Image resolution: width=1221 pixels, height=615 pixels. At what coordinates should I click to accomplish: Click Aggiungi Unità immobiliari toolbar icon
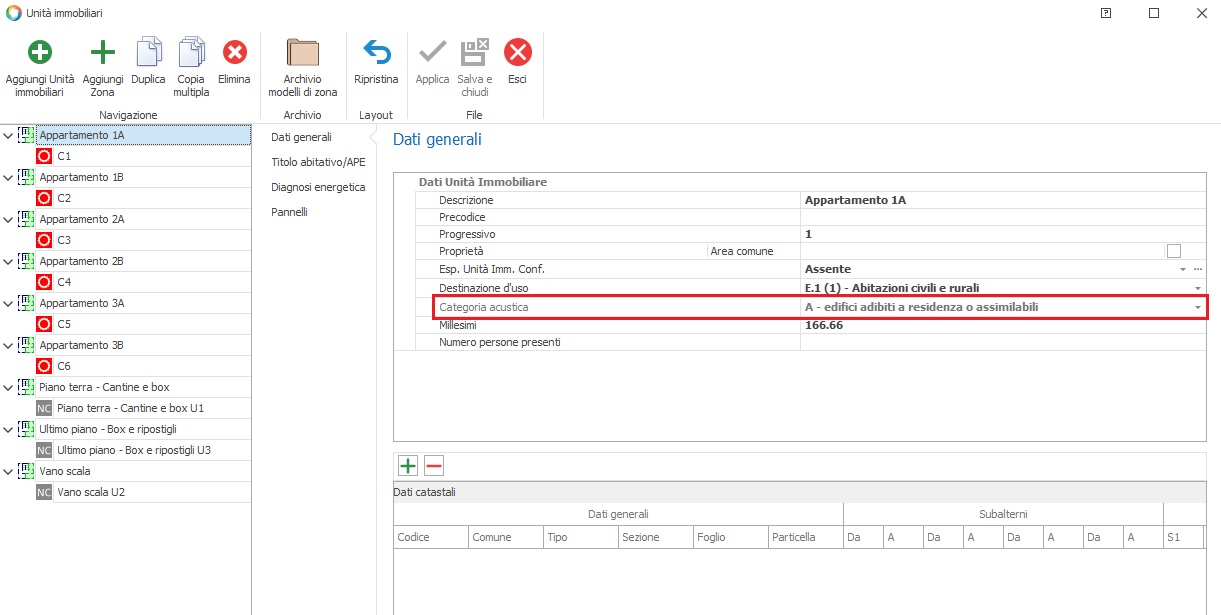[40, 54]
